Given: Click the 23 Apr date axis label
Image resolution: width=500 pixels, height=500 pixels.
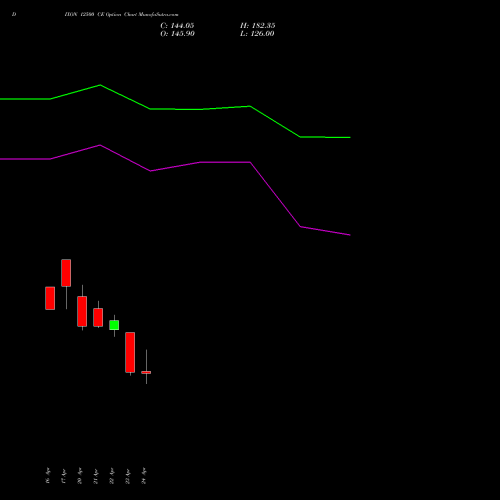Looking at the screenshot, I should [128, 476].
